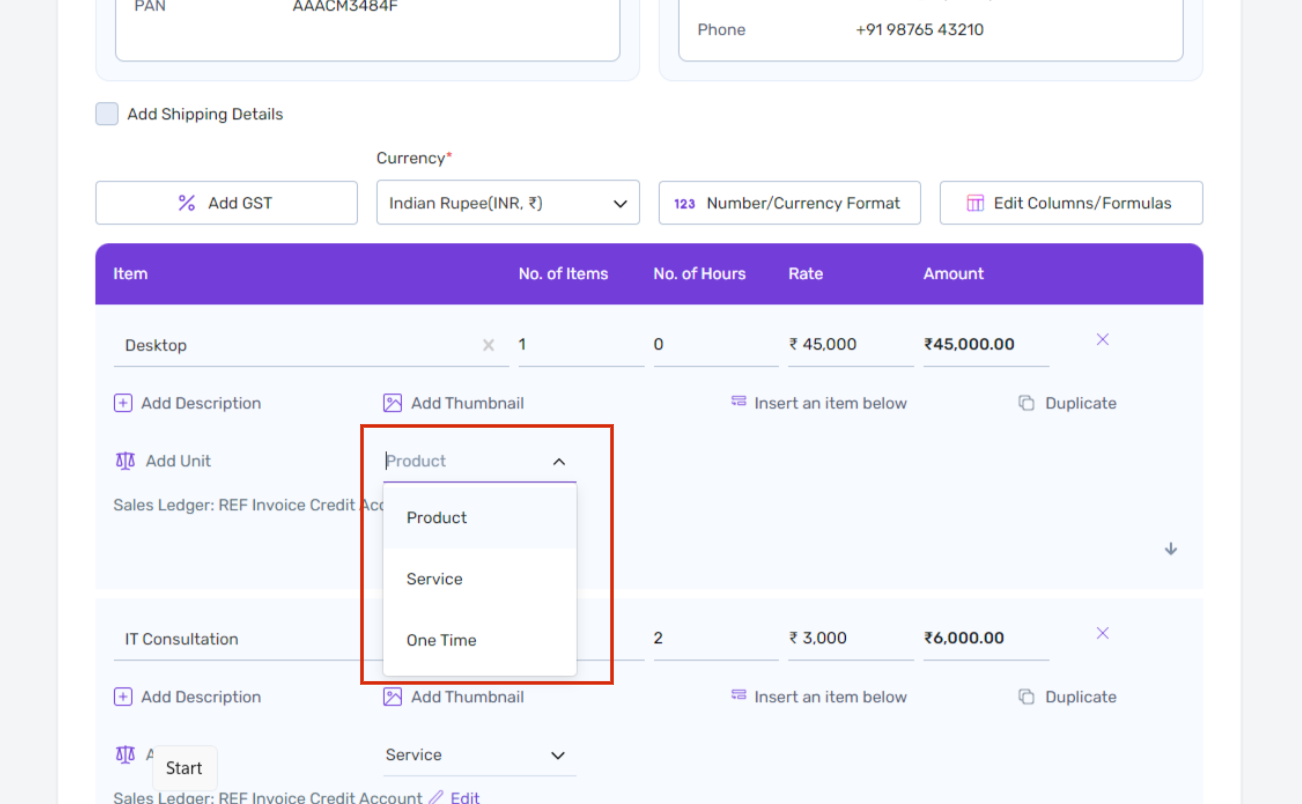Screen dimensions: 1302x804
Task: Click IT Consultation hours field showing 2
Action: pos(716,639)
